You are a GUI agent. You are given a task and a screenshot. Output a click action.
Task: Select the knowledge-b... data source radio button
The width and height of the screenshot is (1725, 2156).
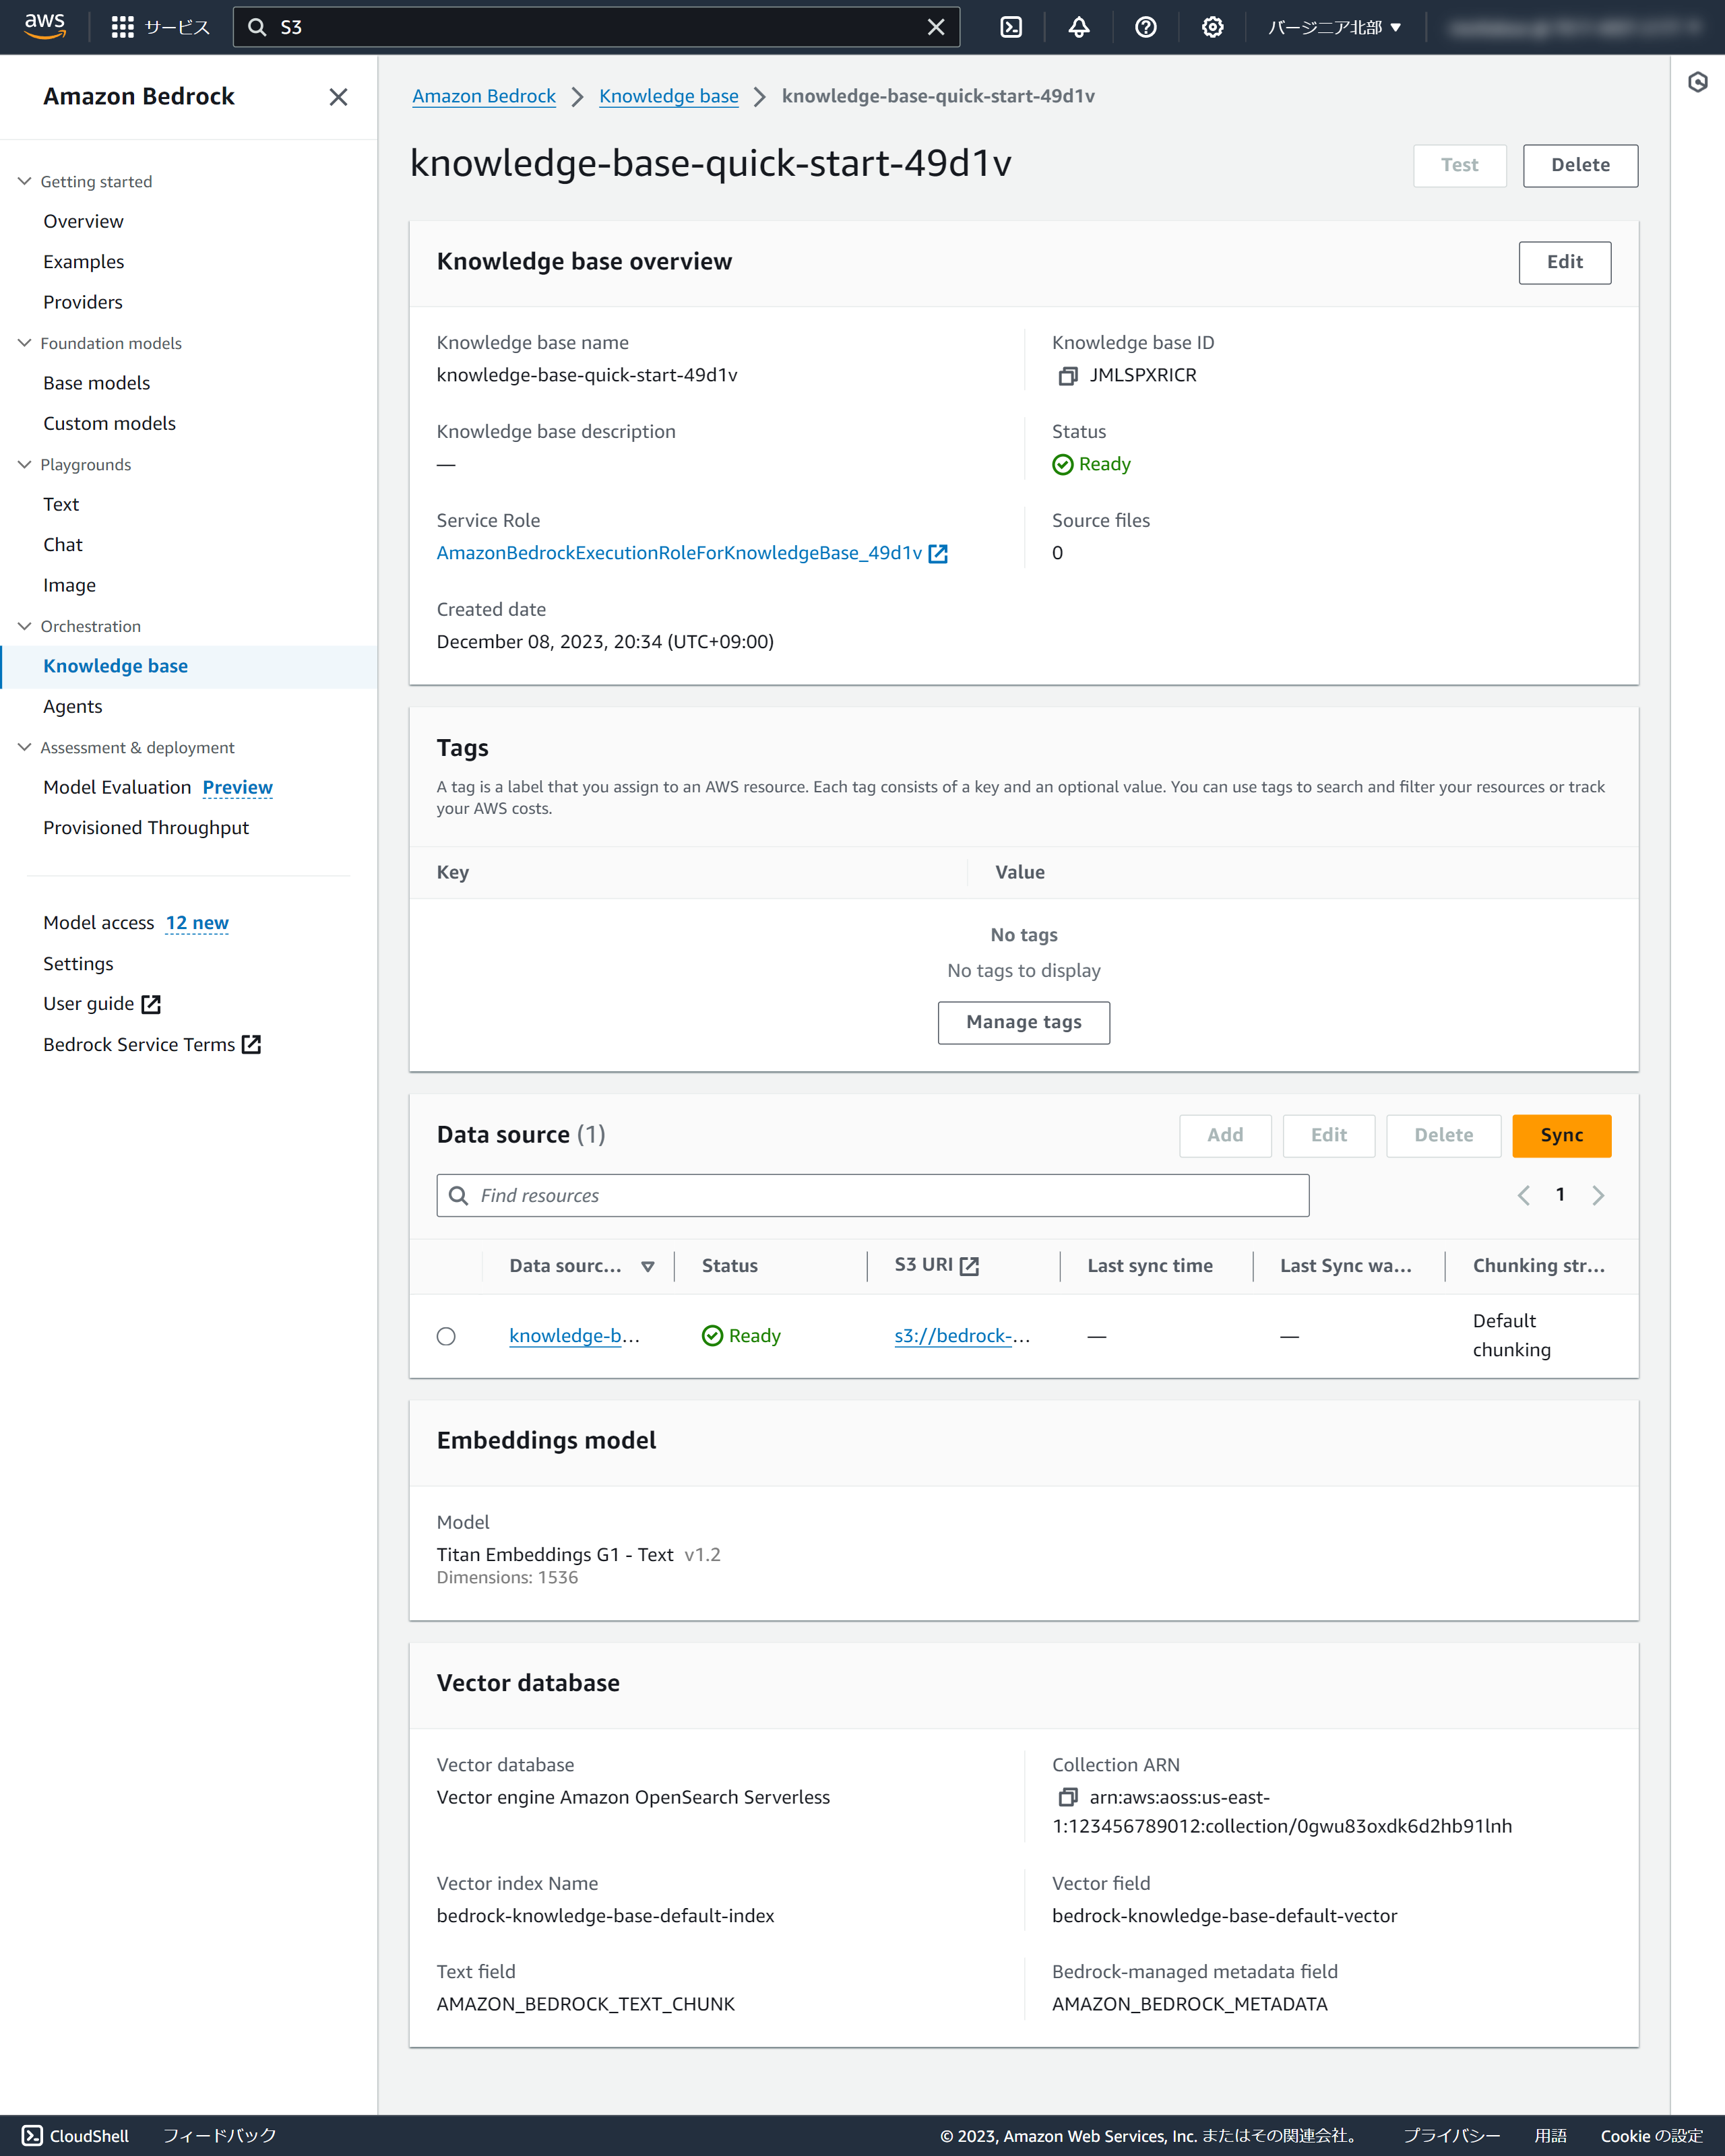(x=446, y=1336)
